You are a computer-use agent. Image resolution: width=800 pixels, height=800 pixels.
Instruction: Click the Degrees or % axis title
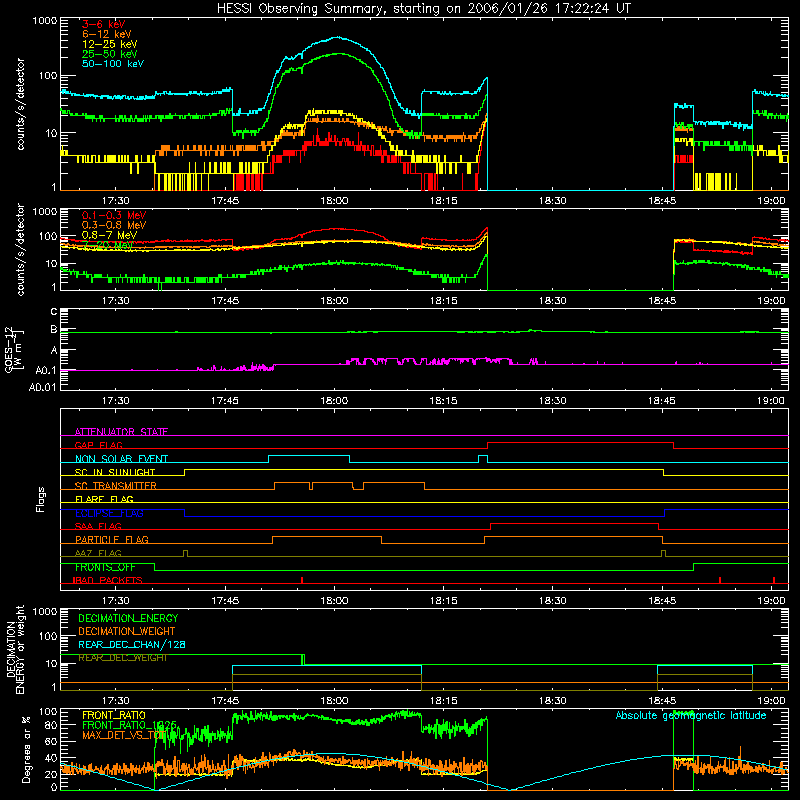pyautogui.click(x=26, y=749)
